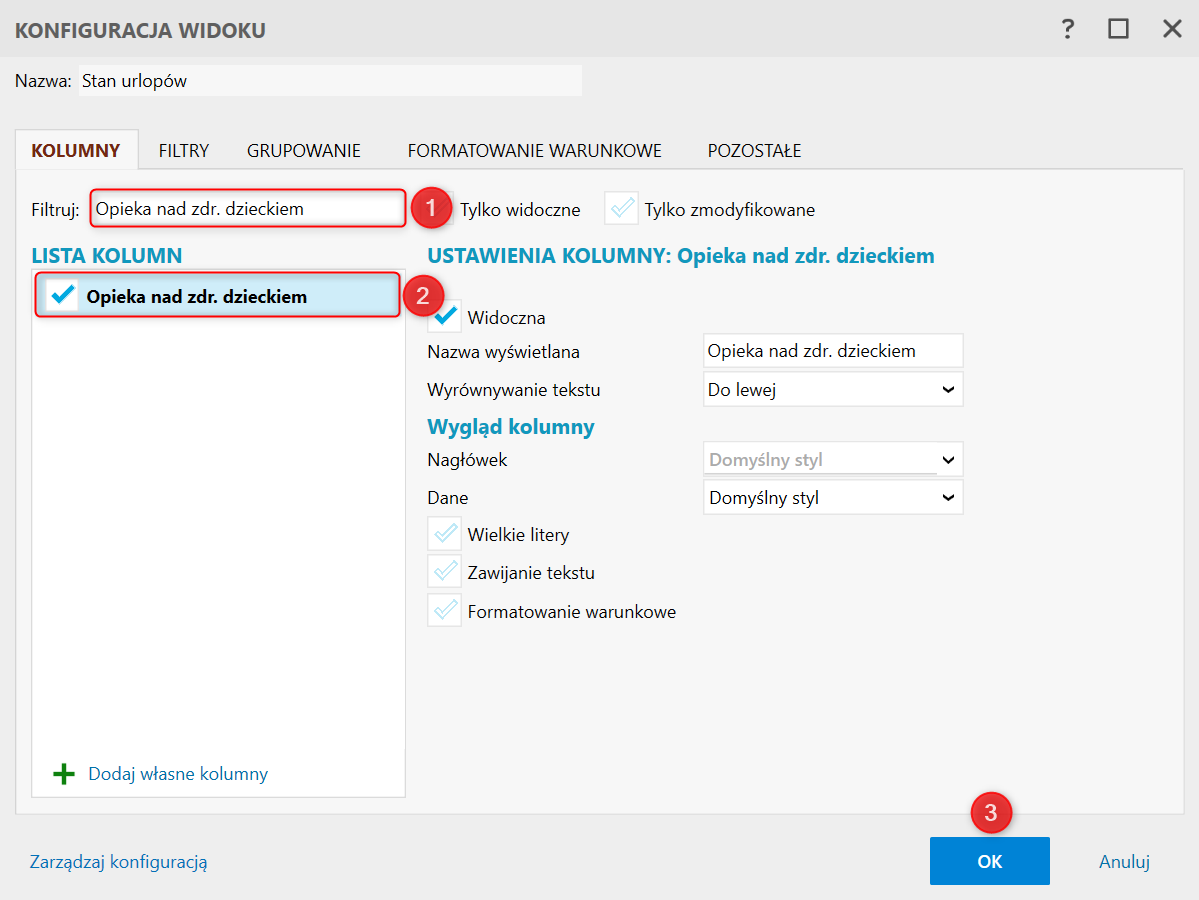1199x900 pixels.
Task: Click the 'Tylko widoczne' label
Action: tap(520, 210)
